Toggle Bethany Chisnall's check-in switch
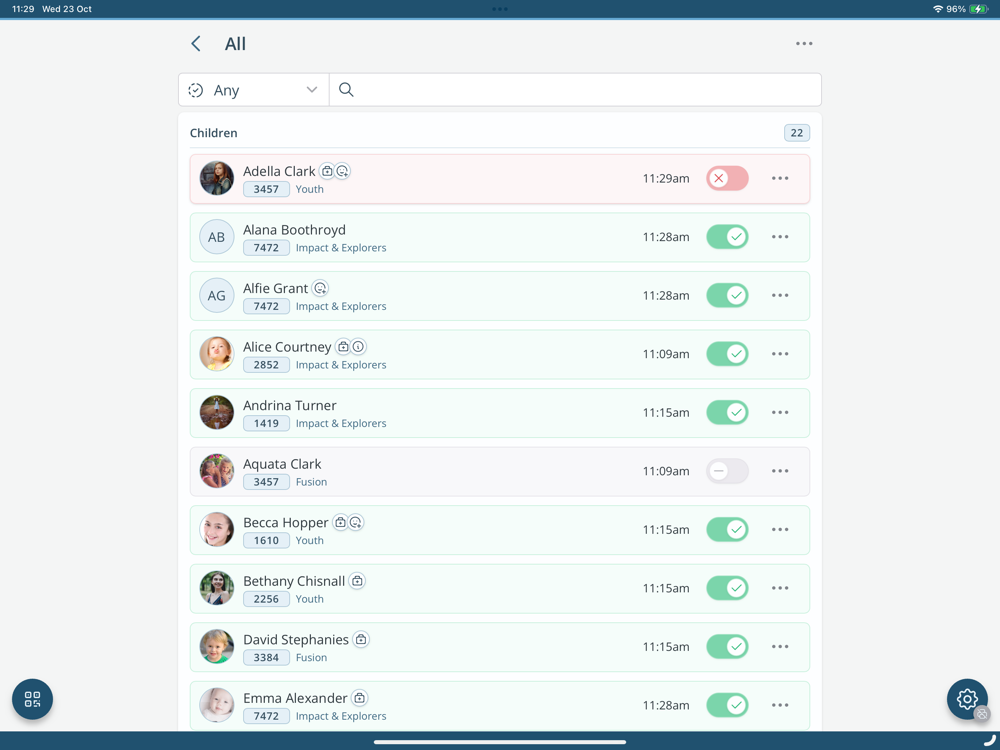Viewport: 1000px width, 750px height. 727,589
